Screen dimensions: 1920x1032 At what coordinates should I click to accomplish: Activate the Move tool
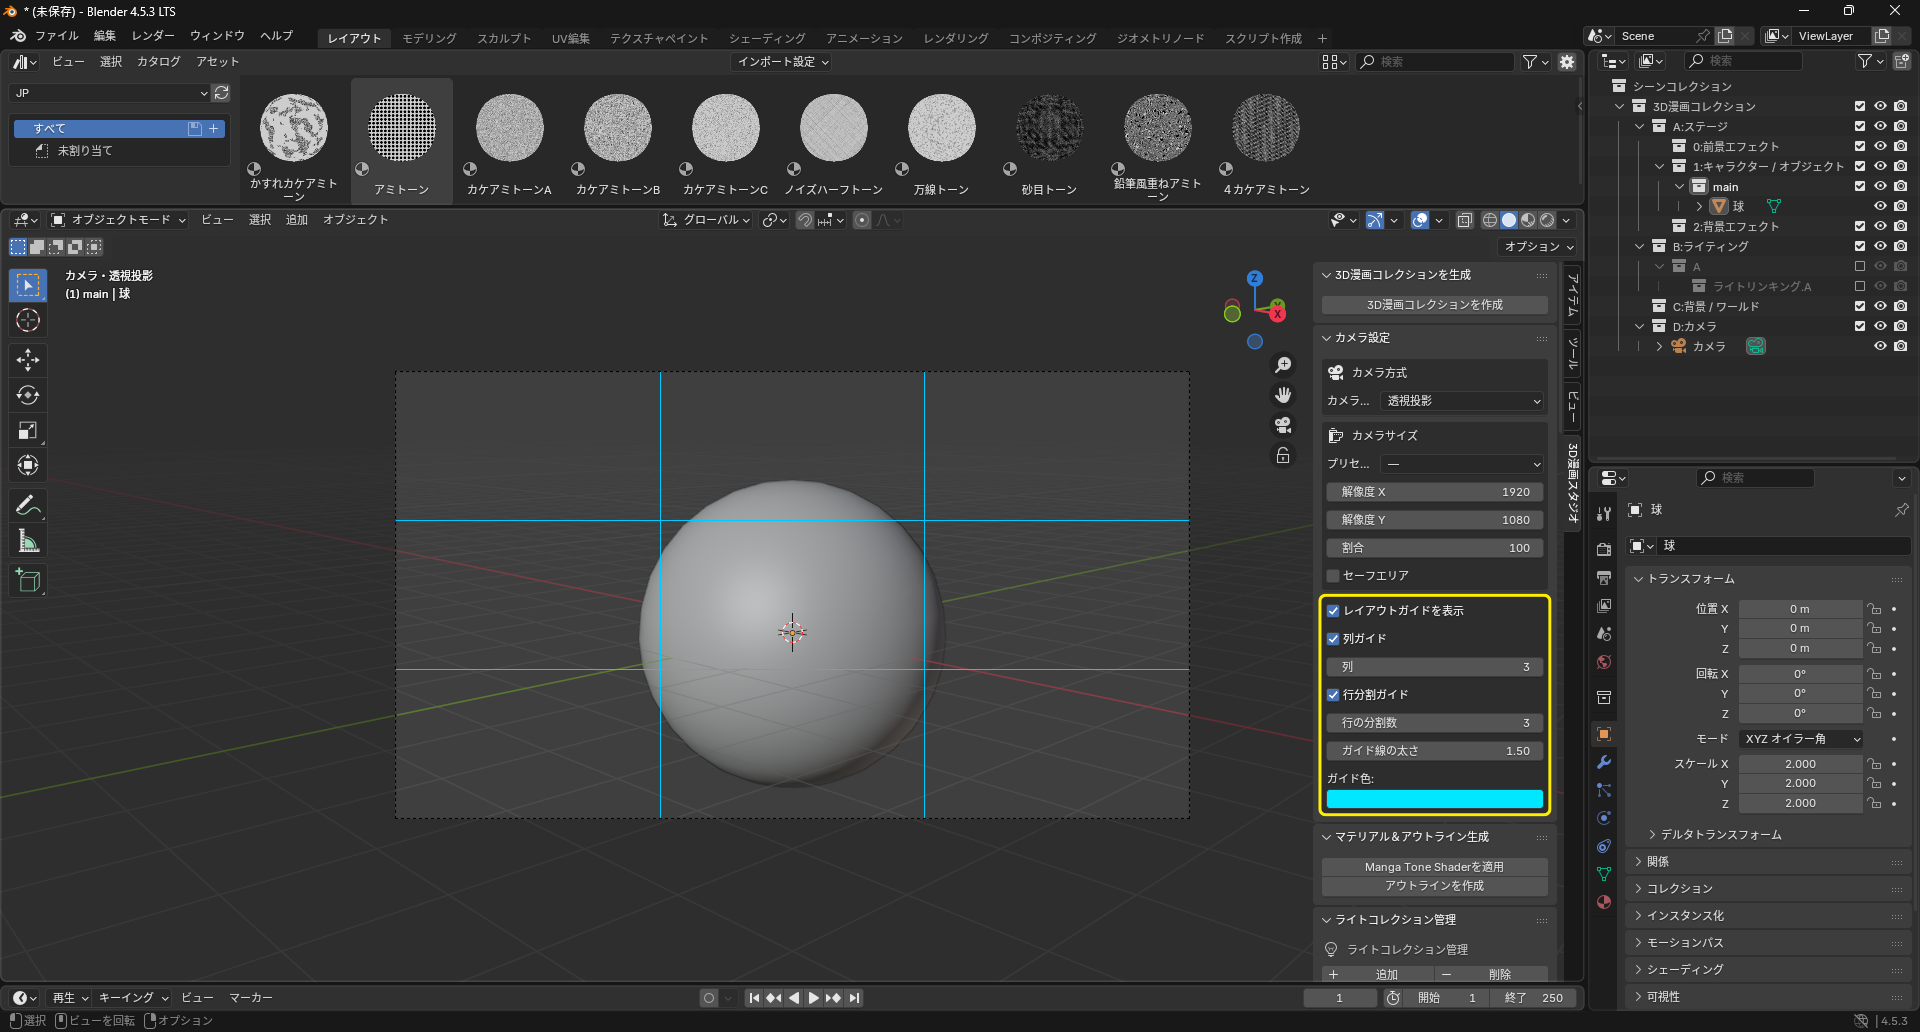pos(28,360)
